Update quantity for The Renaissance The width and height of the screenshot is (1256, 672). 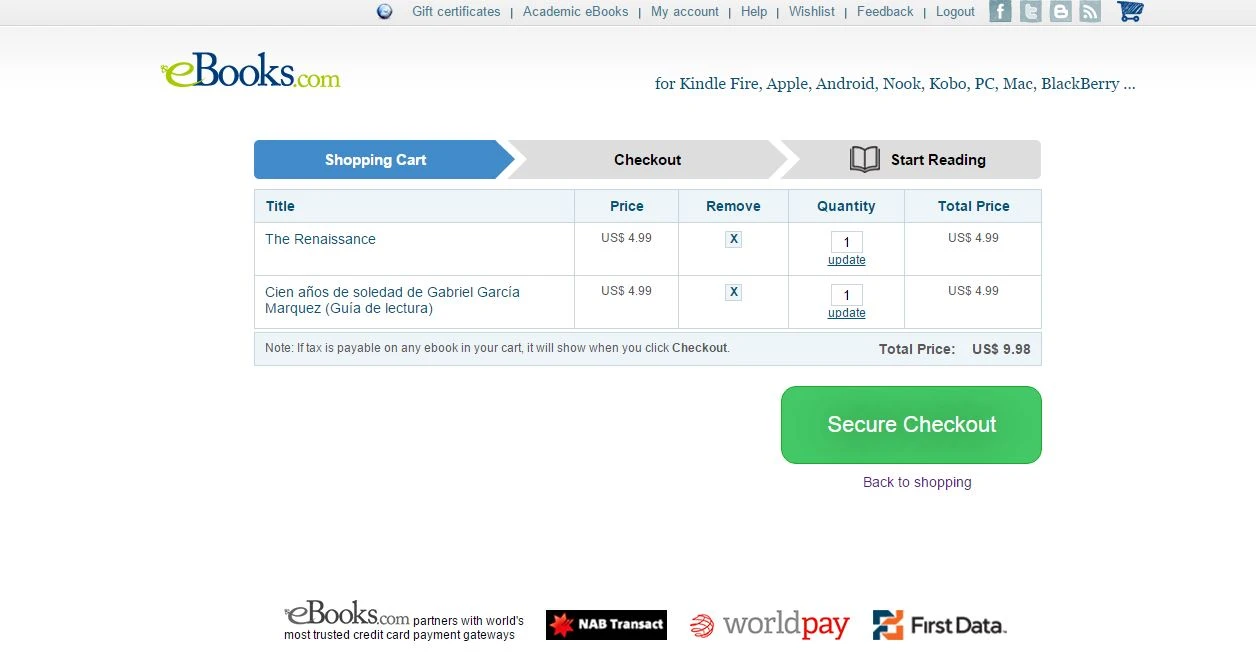point(846,260)
